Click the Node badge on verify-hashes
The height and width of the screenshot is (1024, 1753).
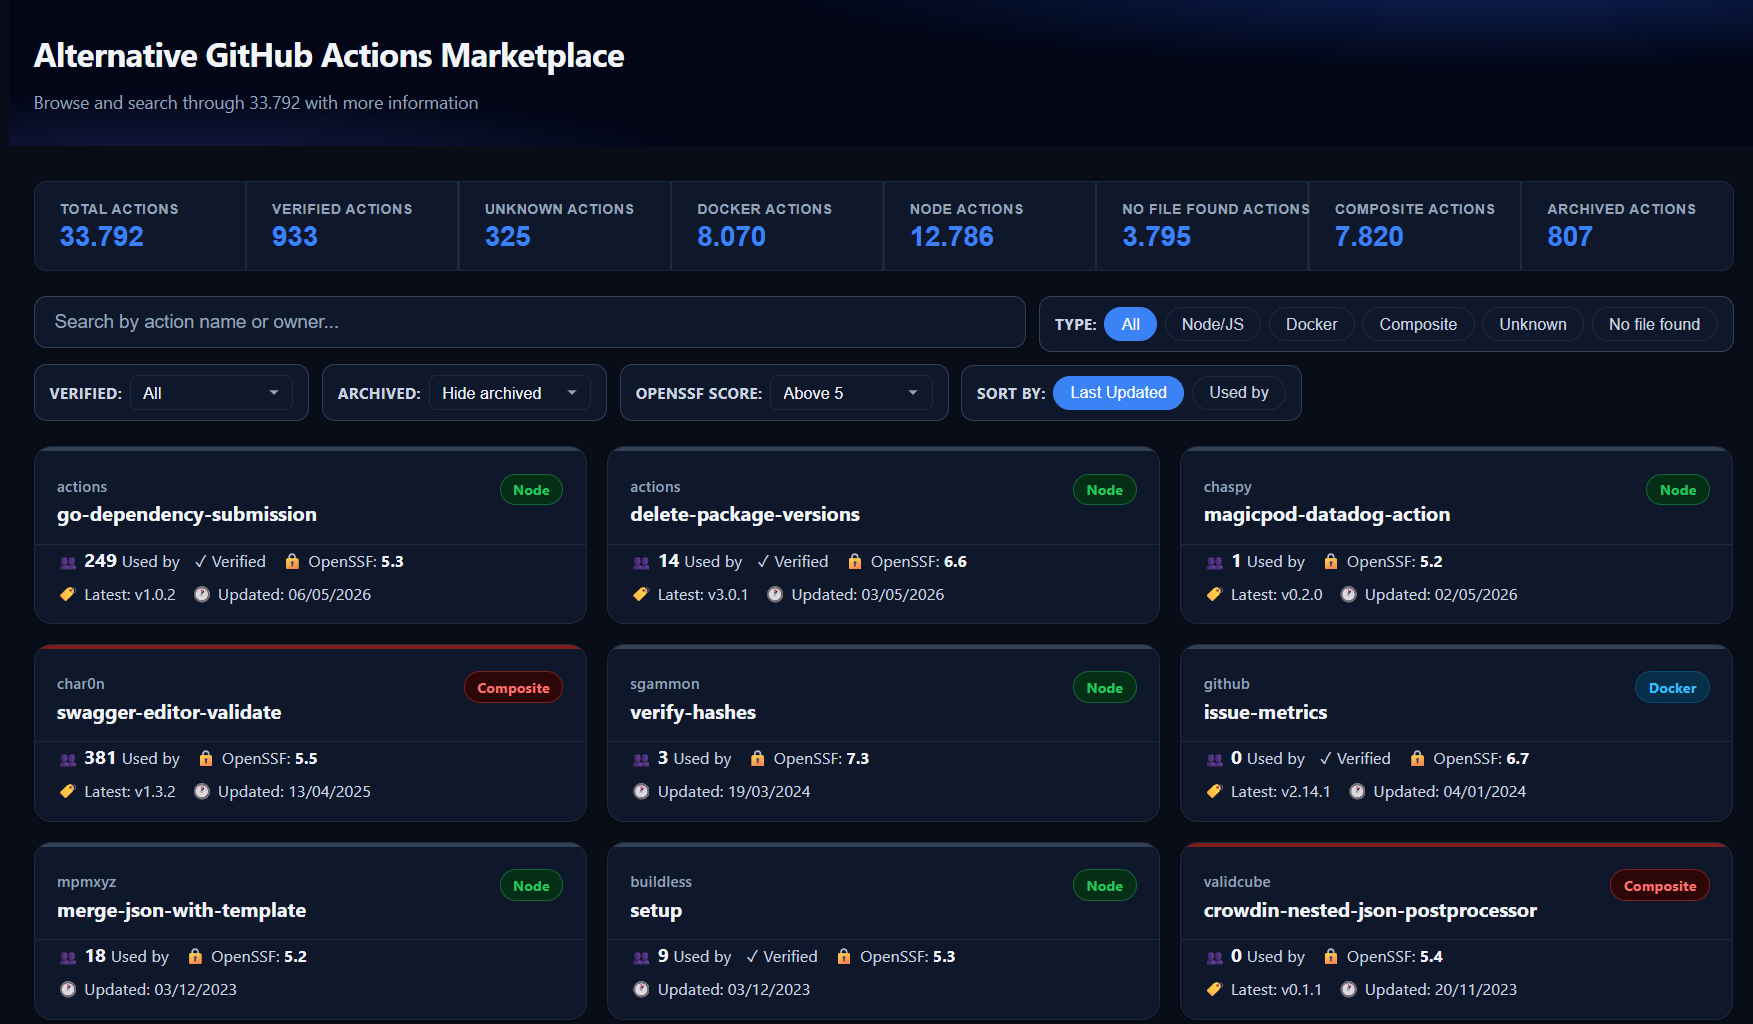click(1105, 688)
